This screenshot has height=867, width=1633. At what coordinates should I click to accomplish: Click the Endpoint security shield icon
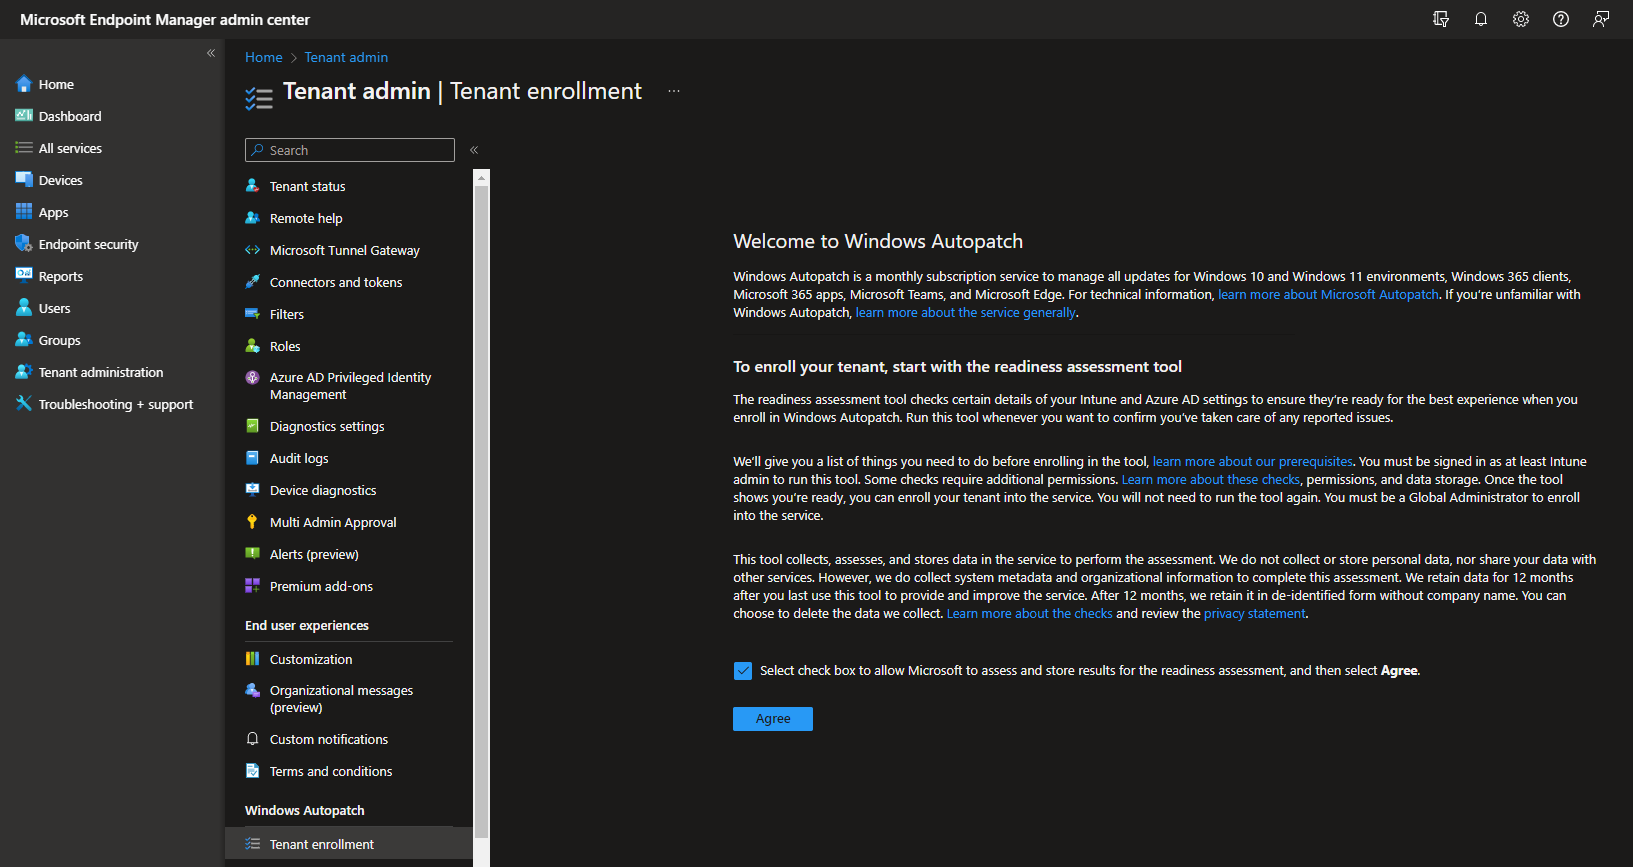tap(24, 244)
